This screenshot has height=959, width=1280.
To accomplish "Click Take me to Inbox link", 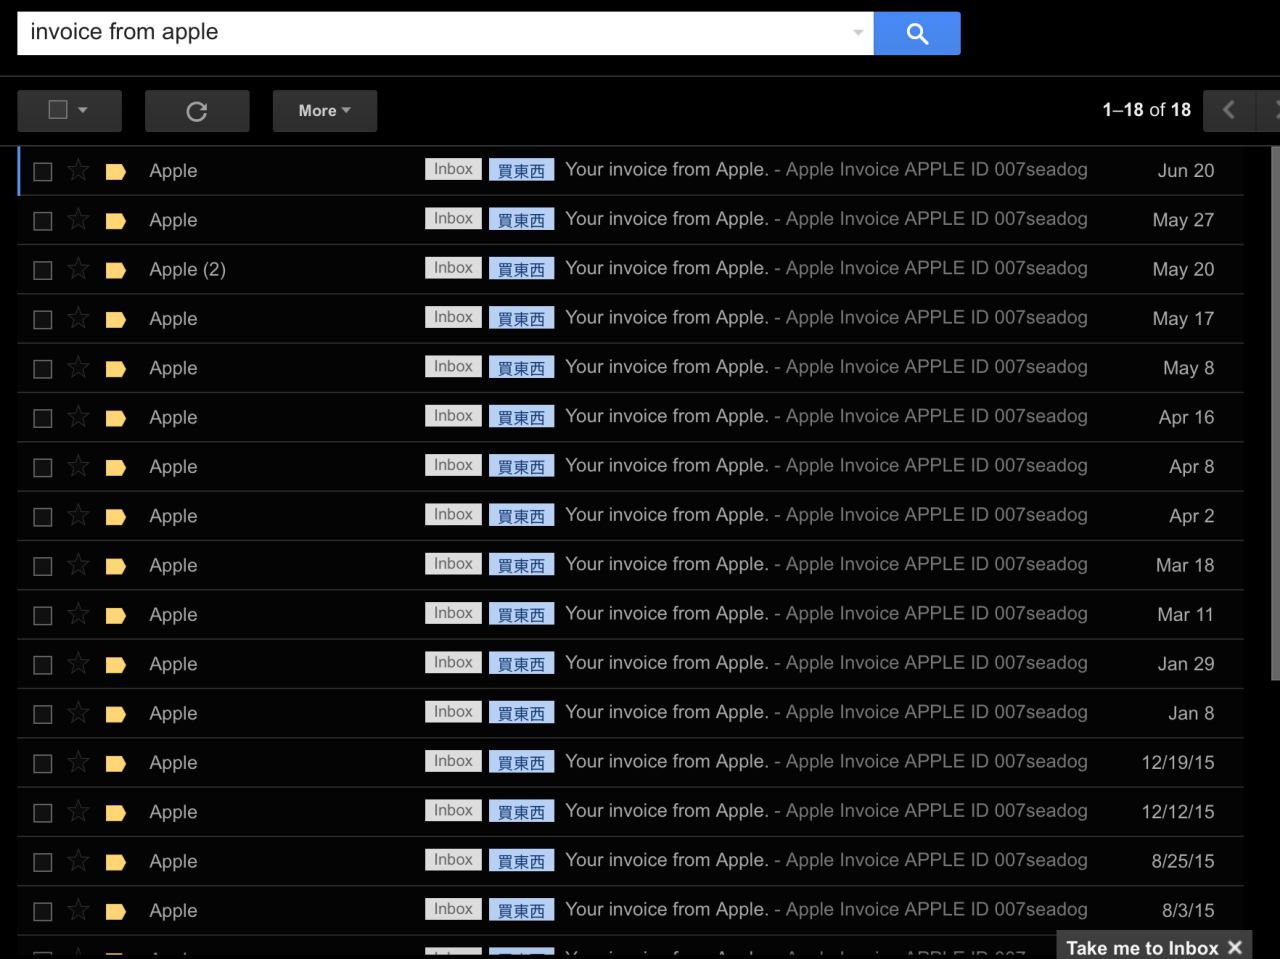I will 1141,947.
